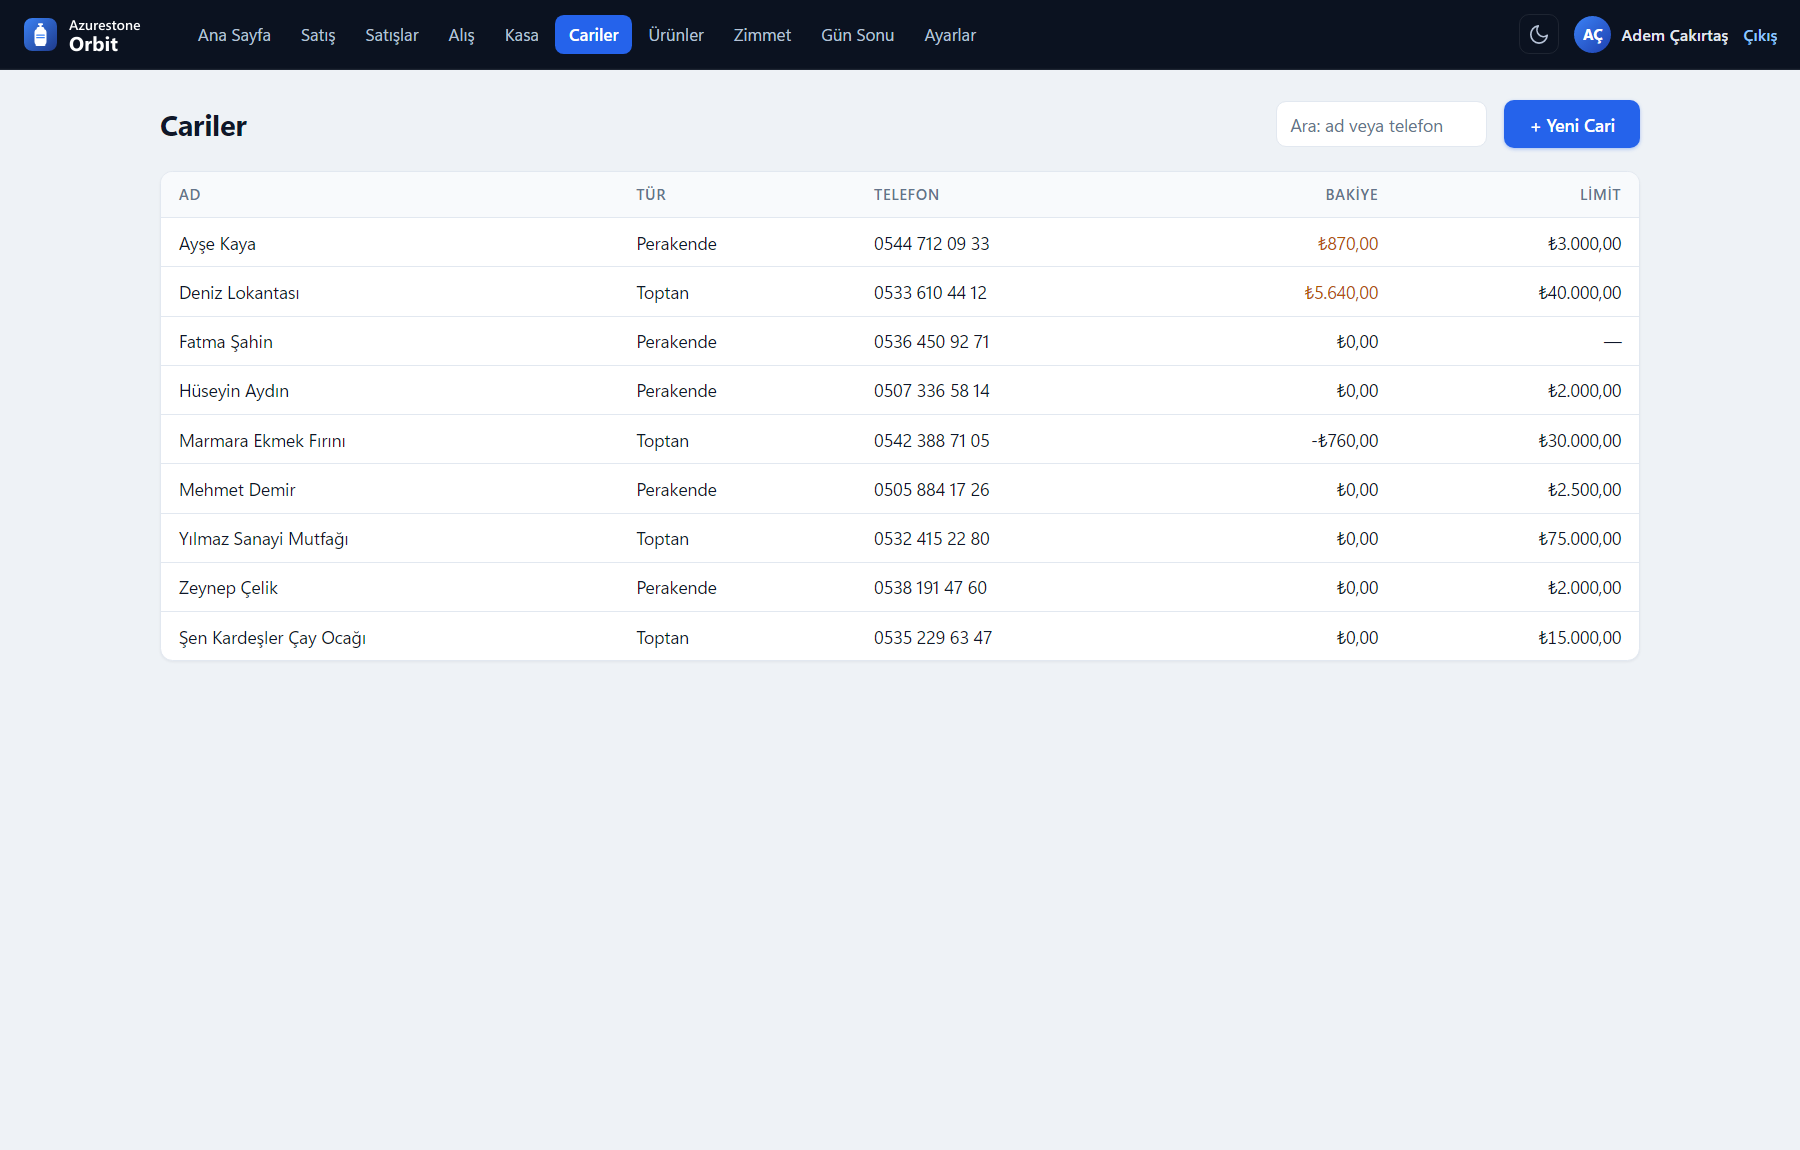Click the ₺75.000,00 limit value
Viewport: 1800px width, 1150px height.
coord(1580,539)
